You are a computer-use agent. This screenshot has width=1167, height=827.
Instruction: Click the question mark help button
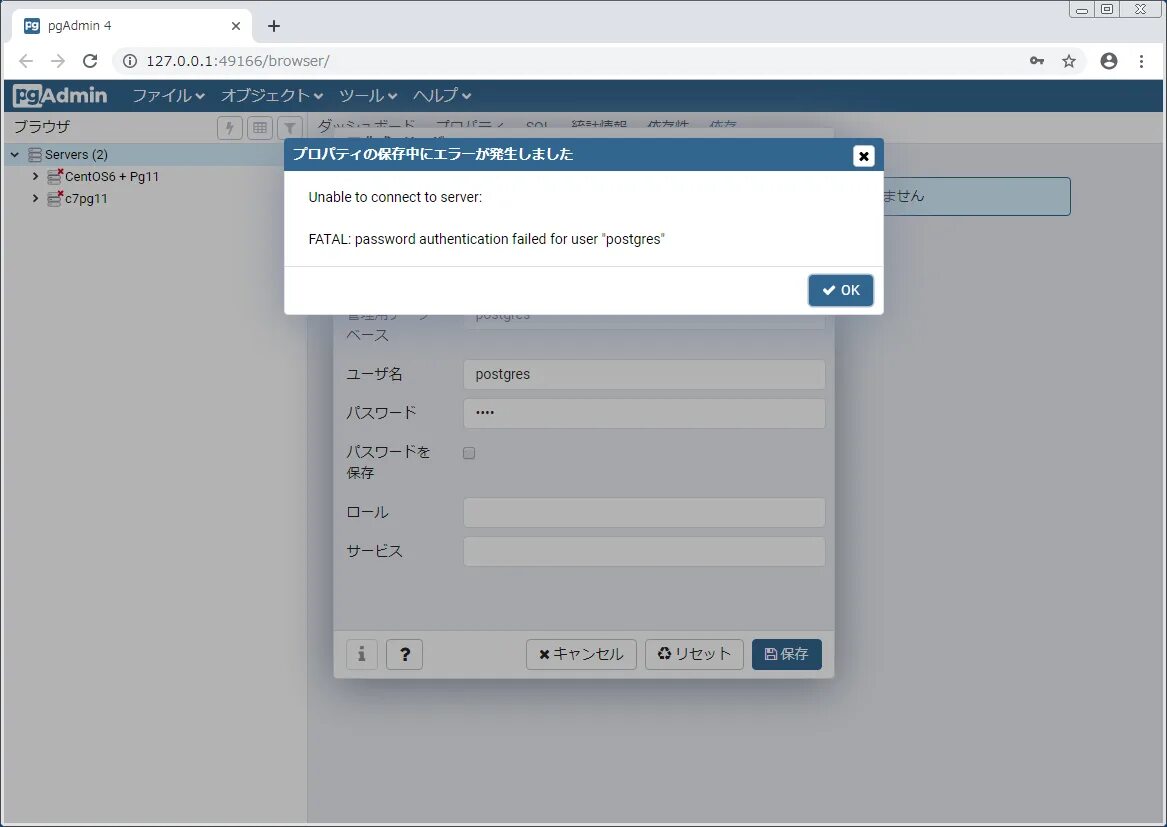(x=404, y=654)
